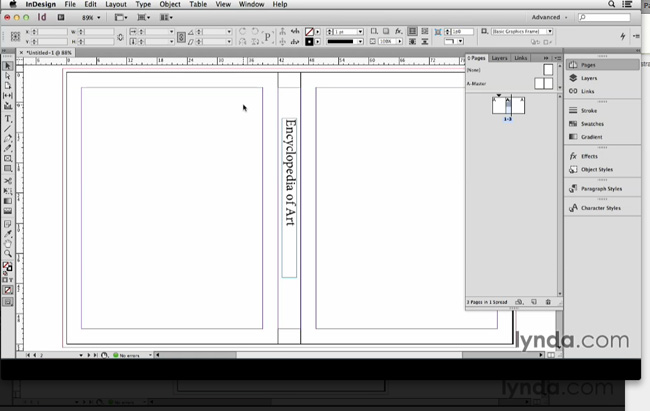Image resolution: width=650 pixels, height=411 pixels.
Task: Click the spread 1-3 thumbnail in Pages panel
Action: (x=508, y=106)
